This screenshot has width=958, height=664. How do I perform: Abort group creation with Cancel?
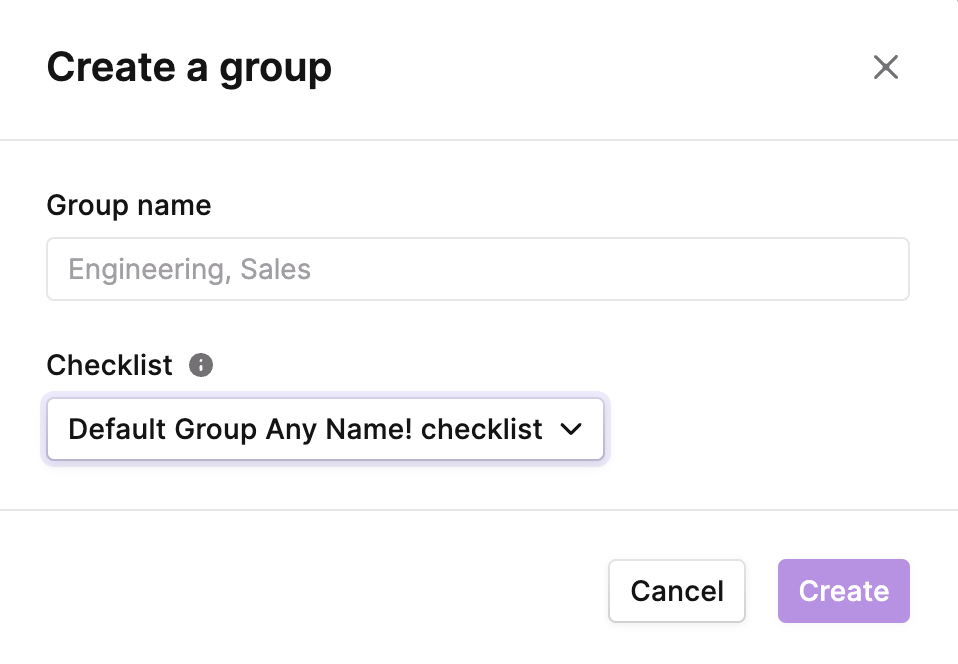pyautogui.click(x=677, y=591)
